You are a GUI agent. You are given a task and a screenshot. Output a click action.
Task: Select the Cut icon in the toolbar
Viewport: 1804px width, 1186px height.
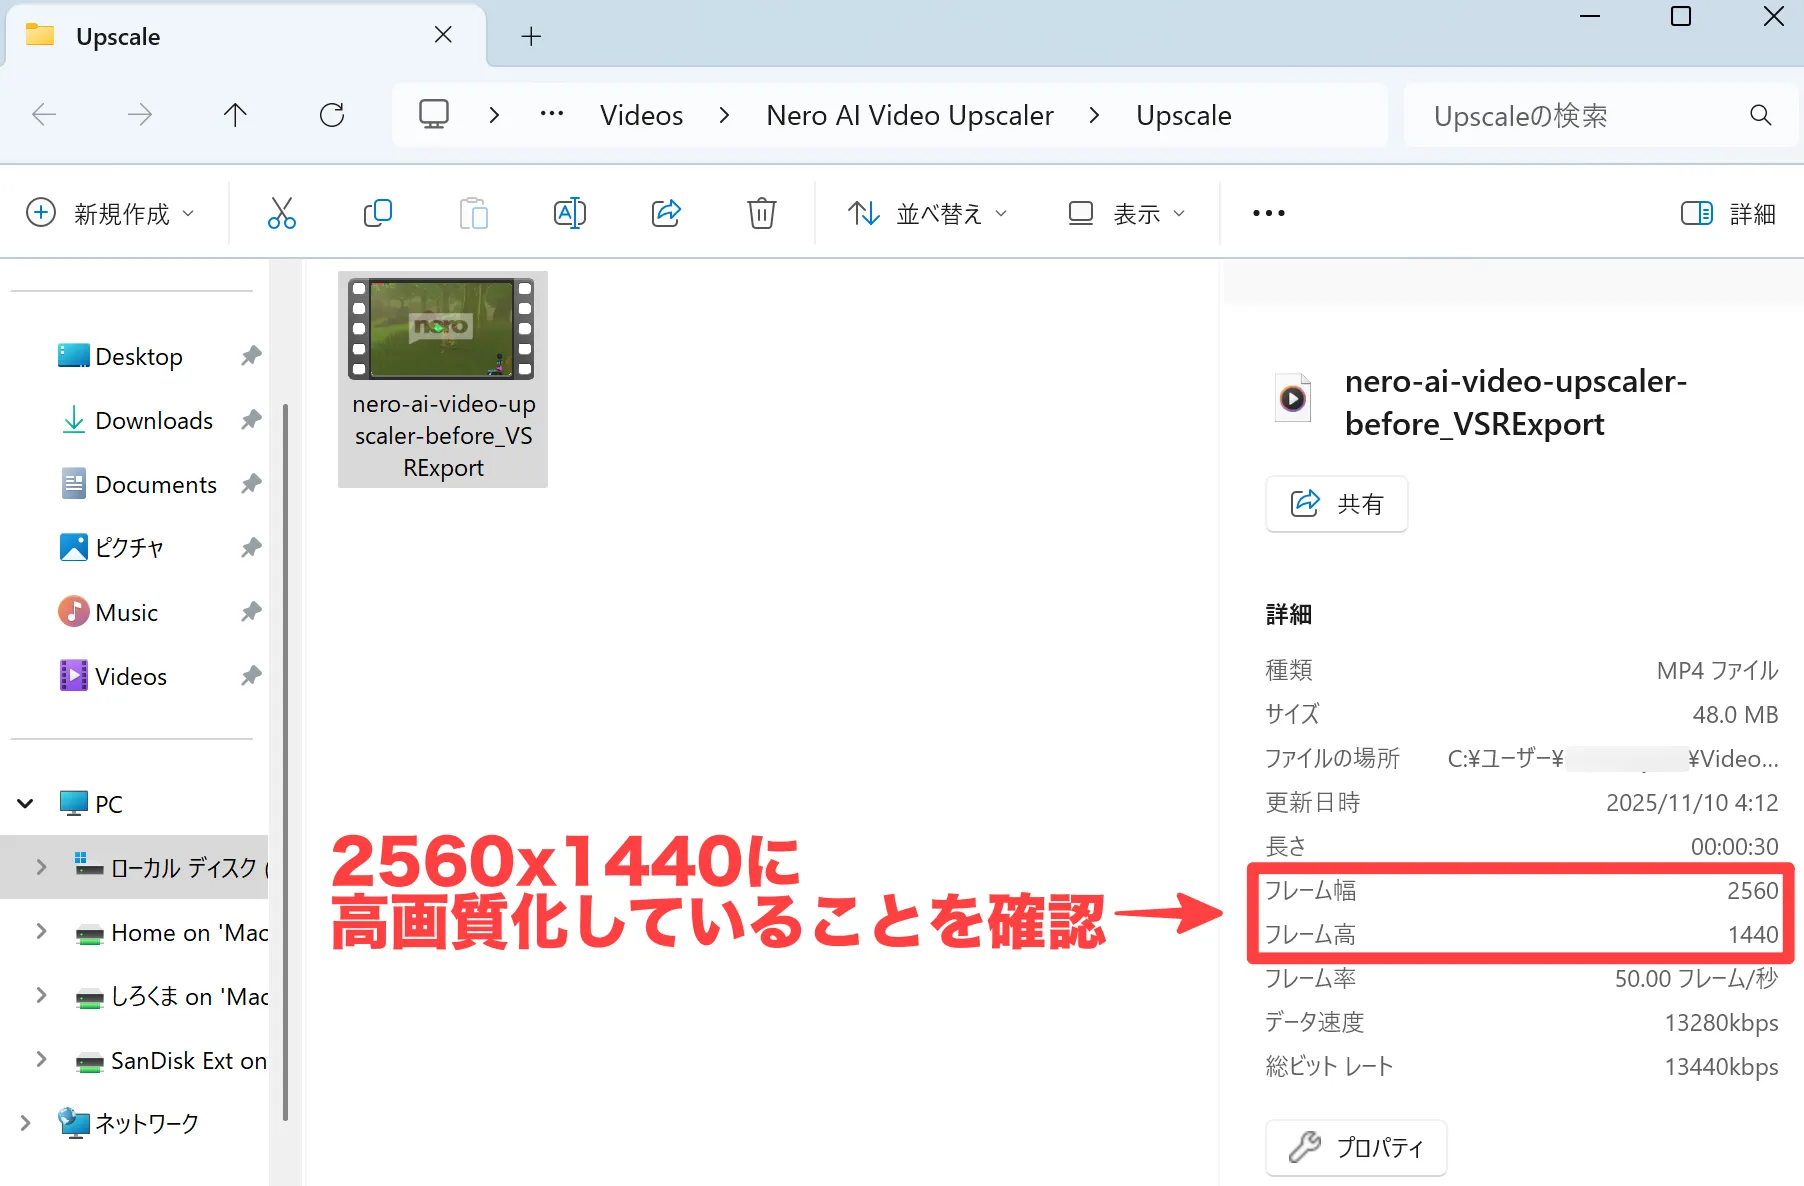click(281, 212)
